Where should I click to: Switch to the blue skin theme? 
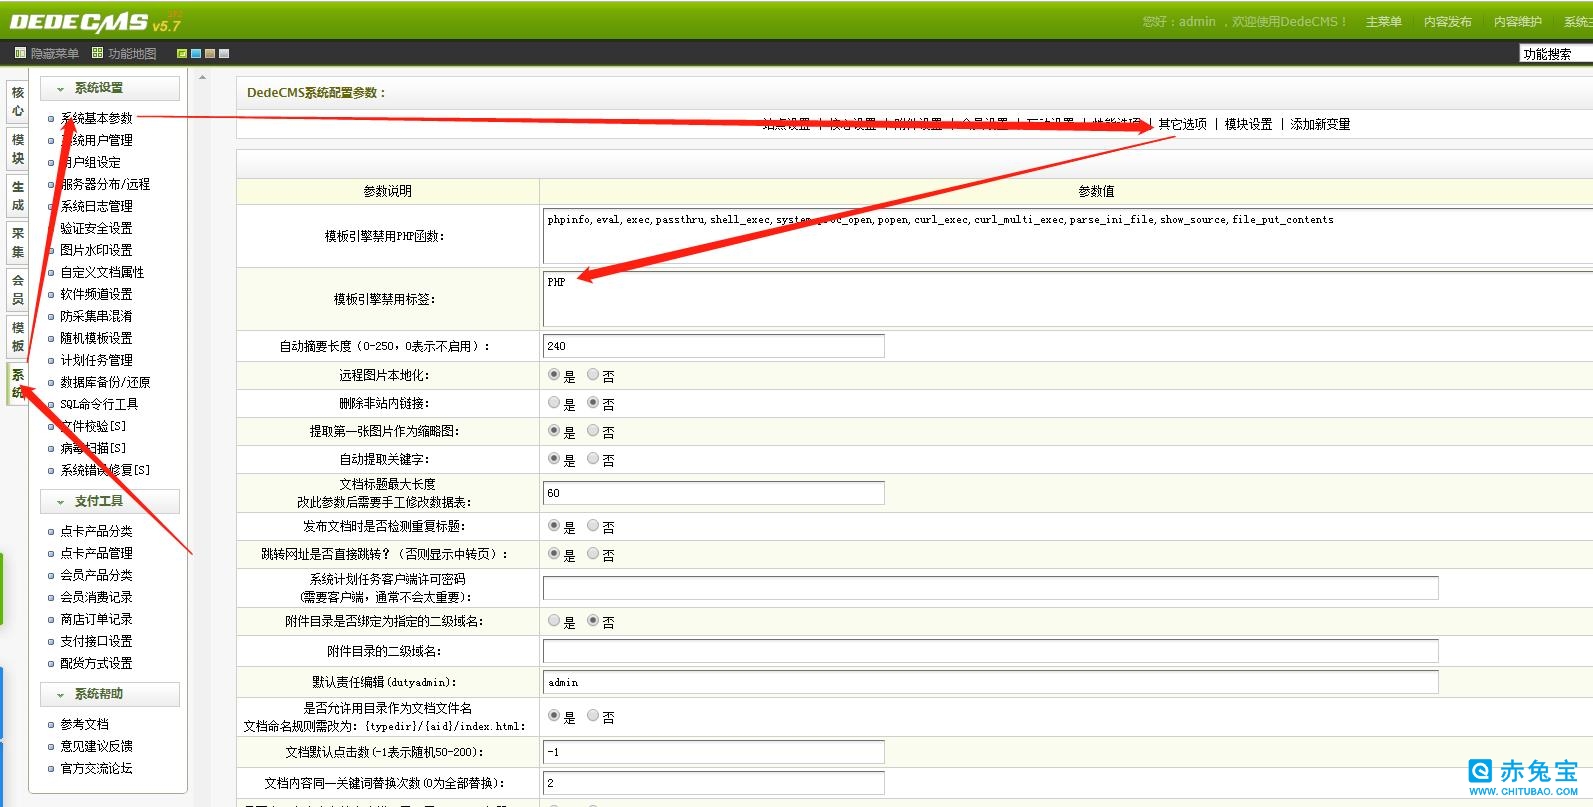click(196, 53)
